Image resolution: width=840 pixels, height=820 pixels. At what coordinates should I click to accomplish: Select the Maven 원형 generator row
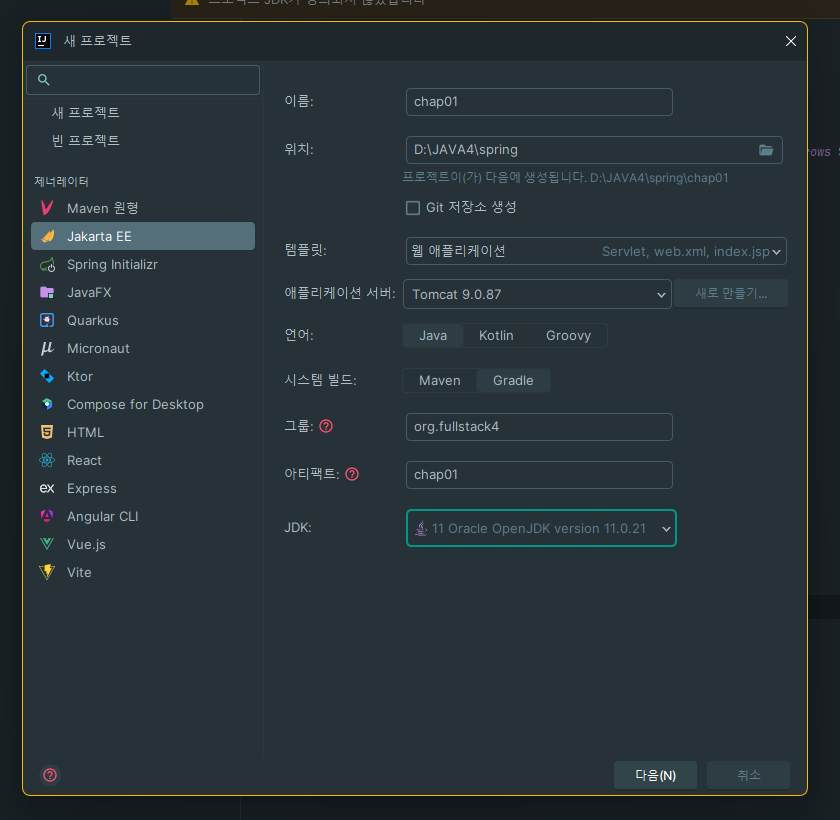pos(143,208)
